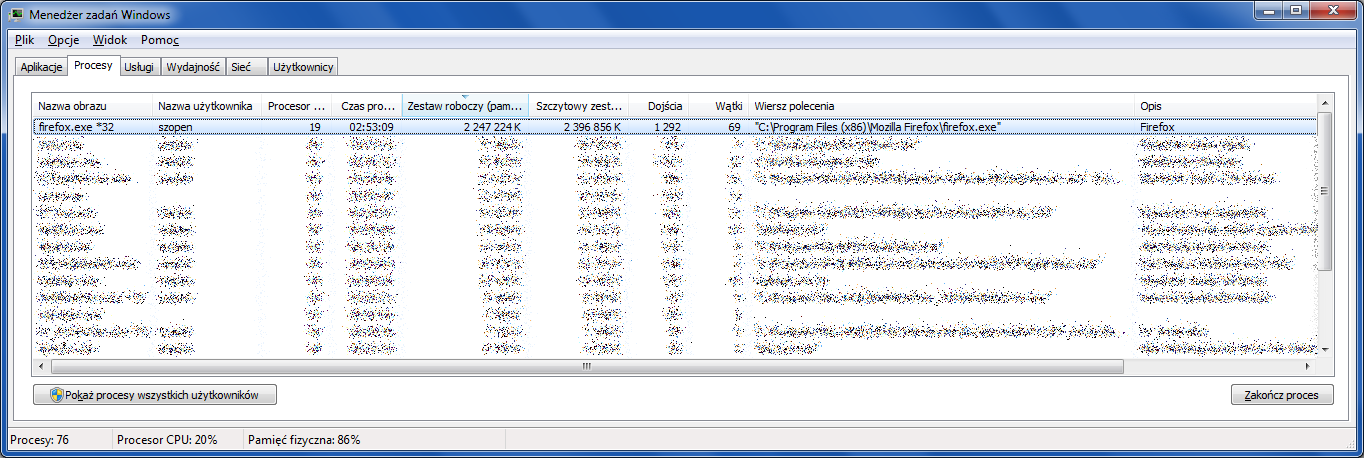Screen dimensions: 1364x458
Task: Click the horizontal scrollbar thumb
Action: 586,367
